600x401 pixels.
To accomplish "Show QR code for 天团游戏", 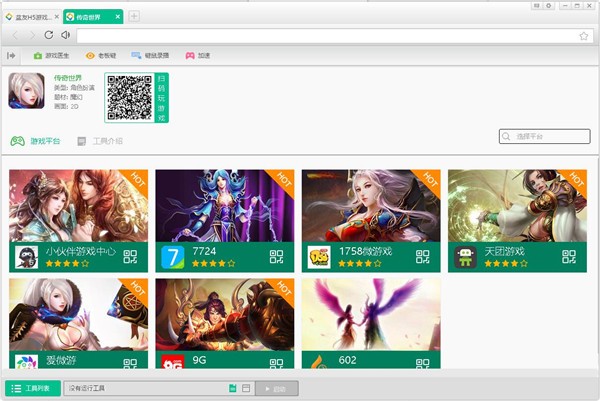I will pyautogui.click(x=569, y=257).
